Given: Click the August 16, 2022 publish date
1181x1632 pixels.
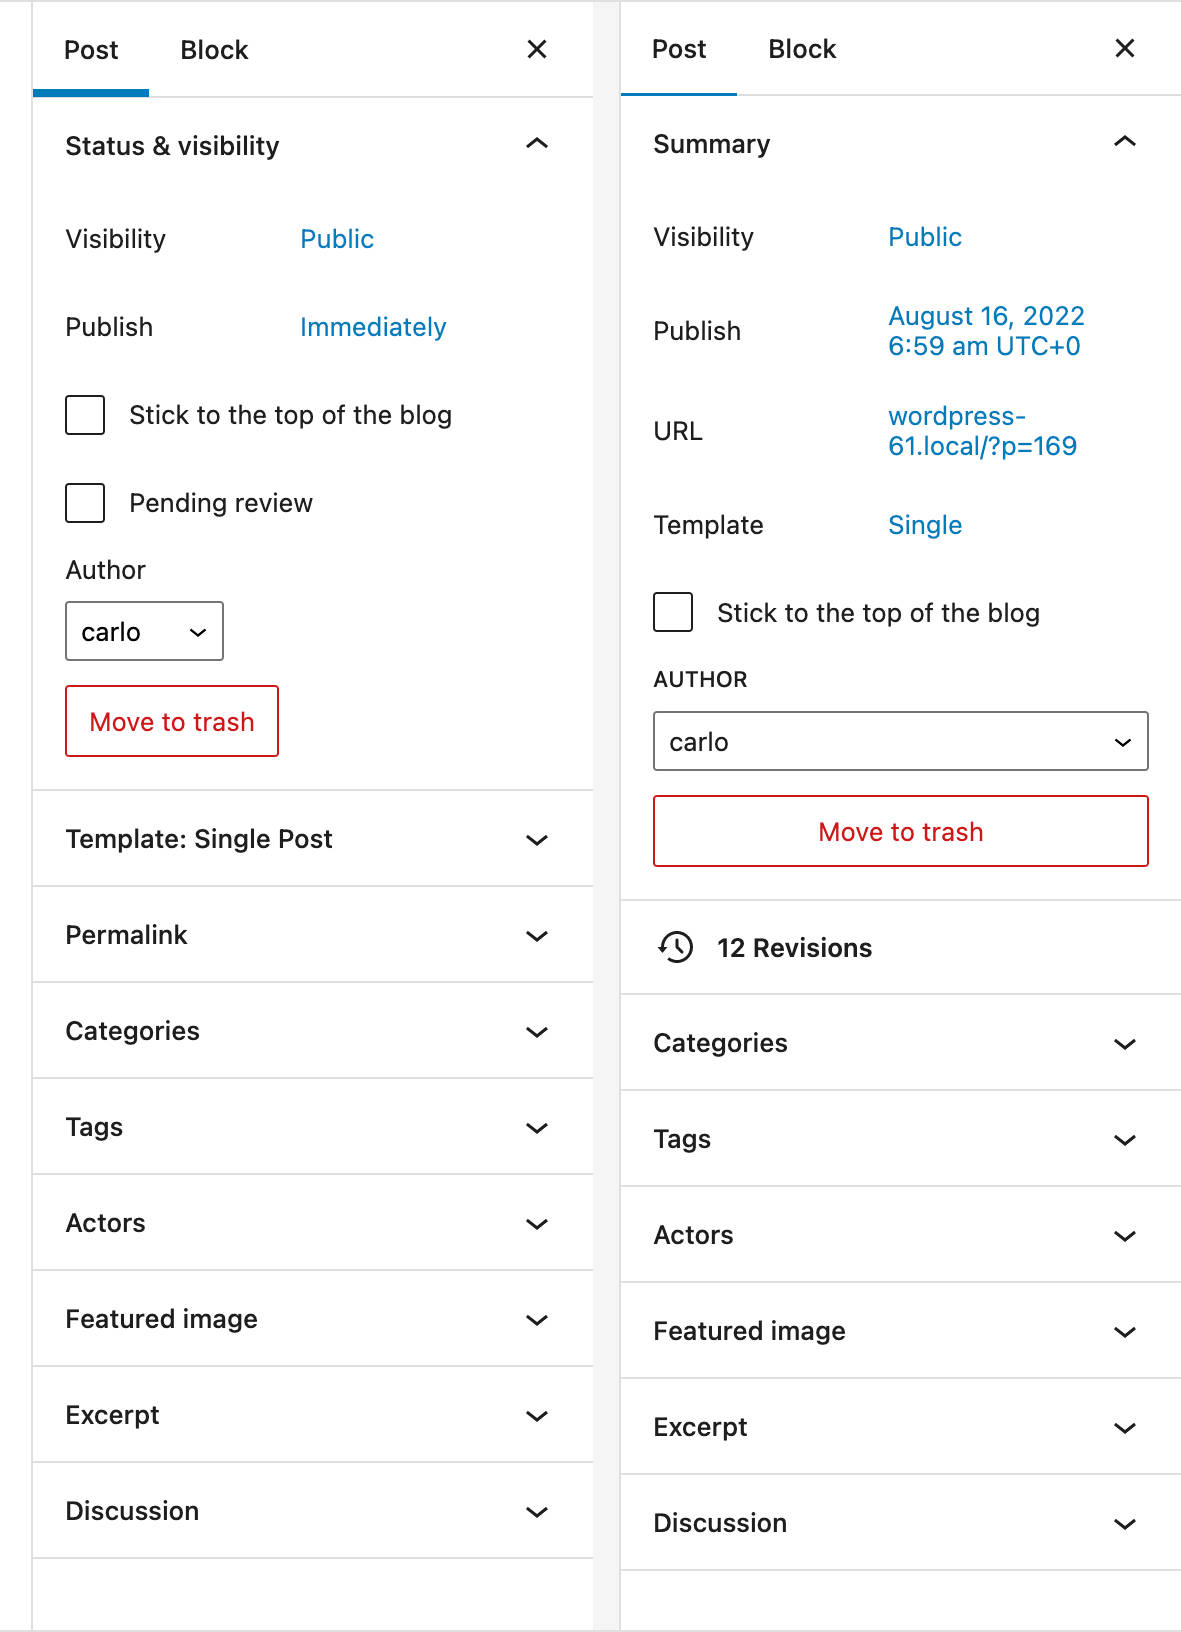Looking at the screenshot, I should tap(985, 330).
